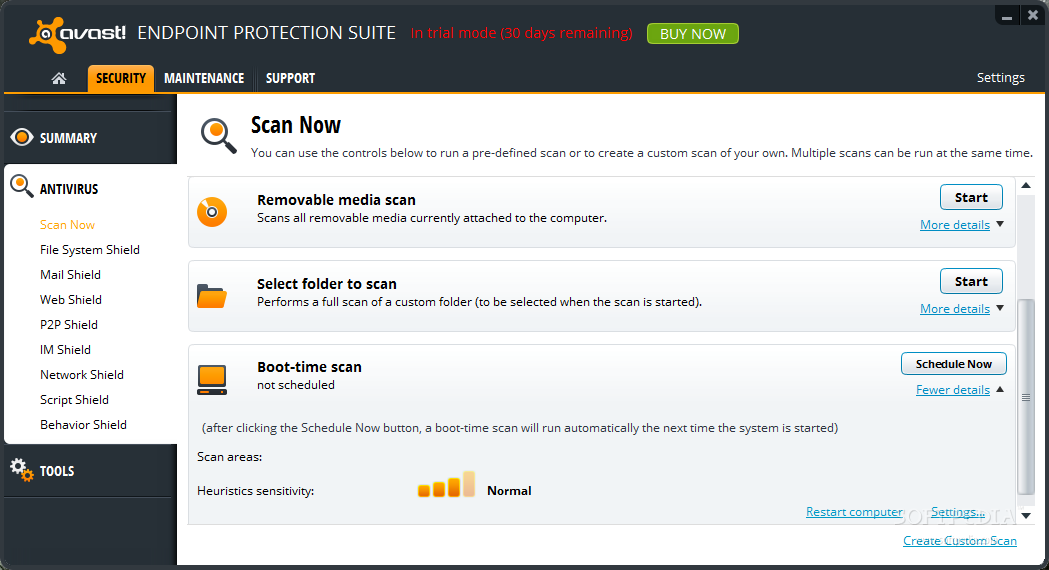Select the Antivirus magnifier icon
Screen dimensions: 1049x570
(21, 186)
